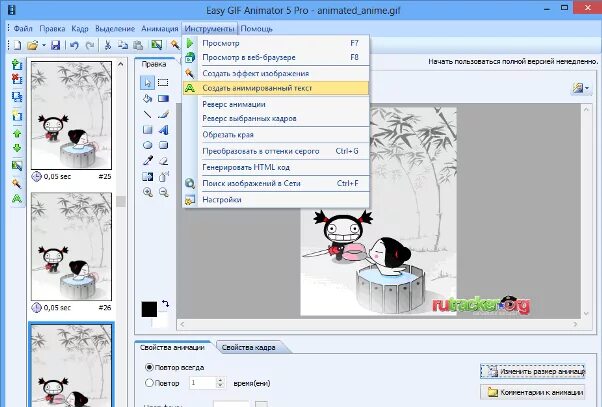Open the Файл menu

click(x=23, y=29)
